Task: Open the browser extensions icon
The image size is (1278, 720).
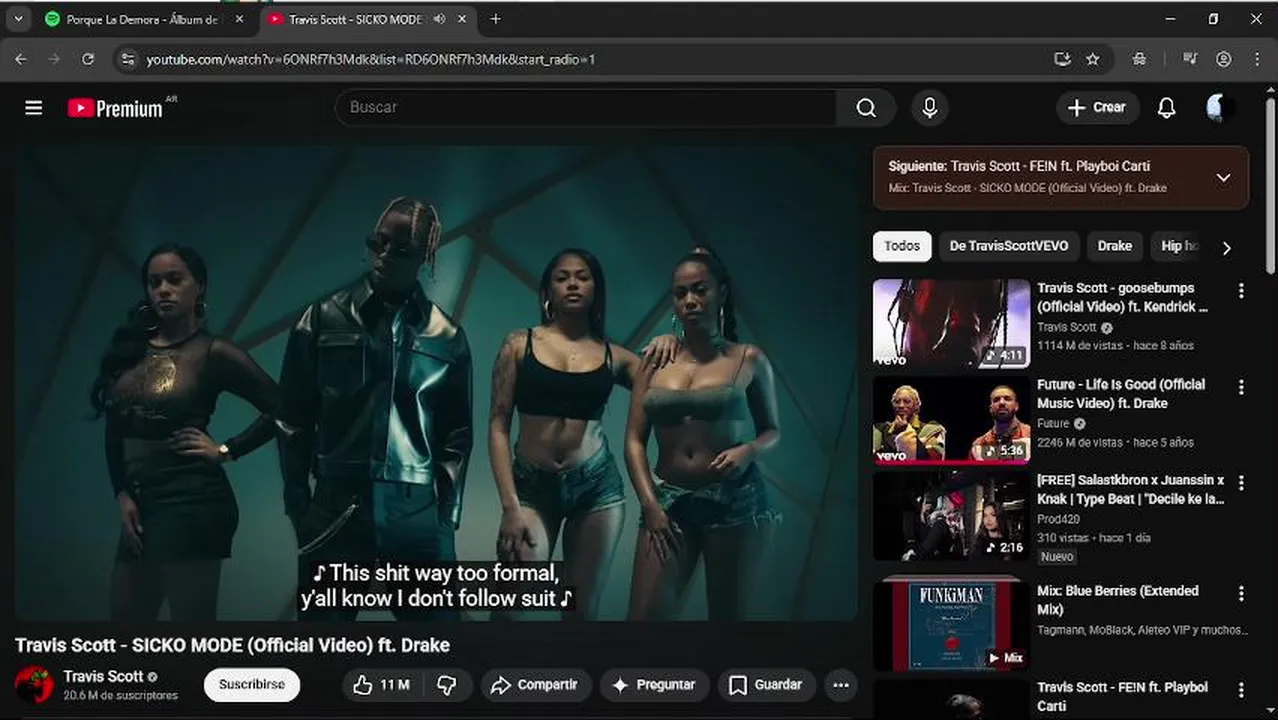Action: pyautogui.click(x=1139, y=59)
